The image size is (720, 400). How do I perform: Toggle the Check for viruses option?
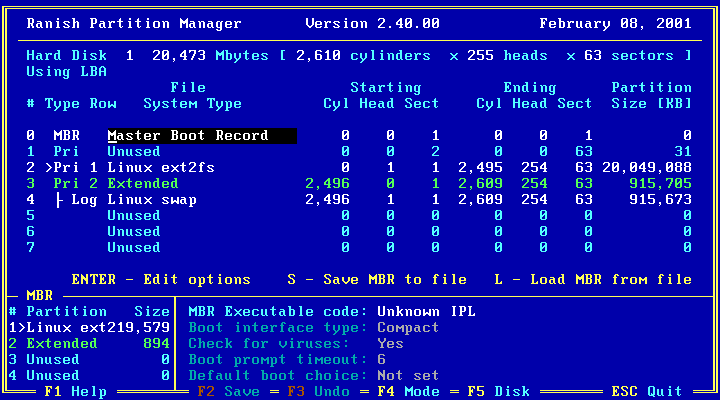[388, 343]
